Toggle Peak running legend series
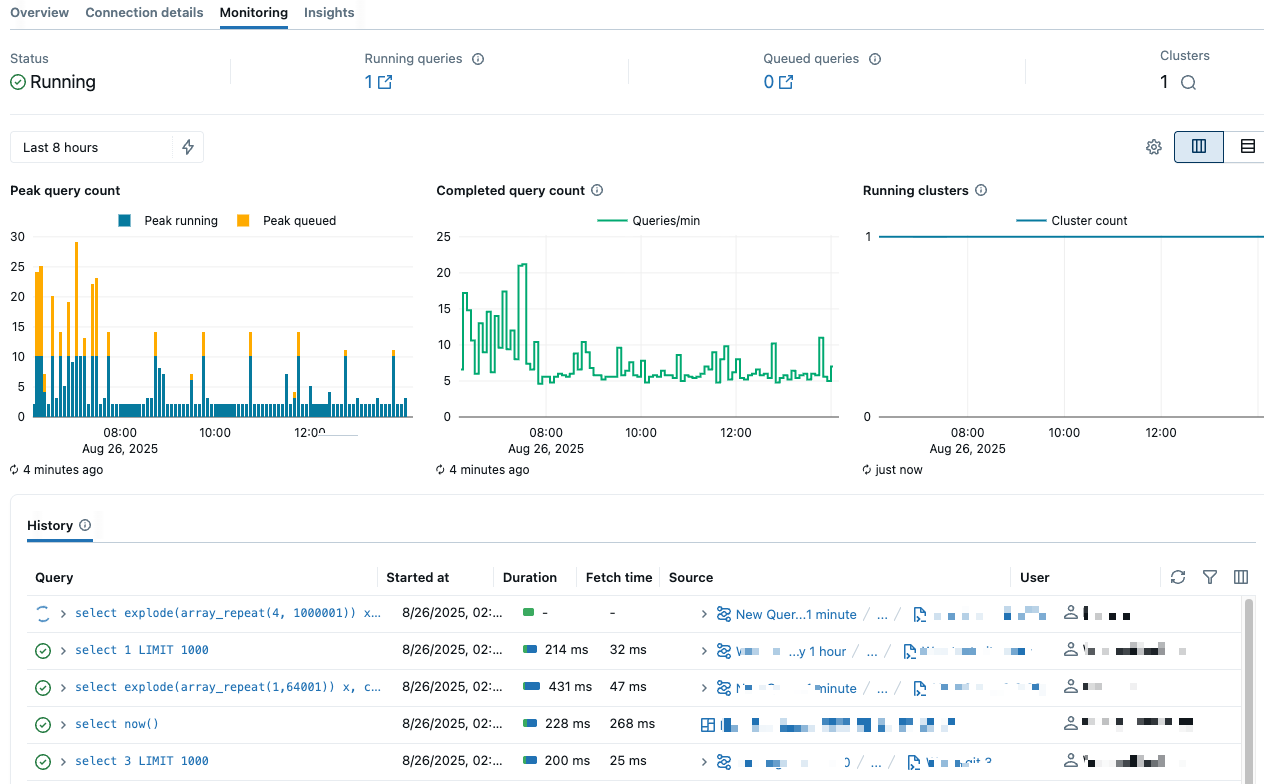Viewport: 1264px width, 784px height. 168,221
